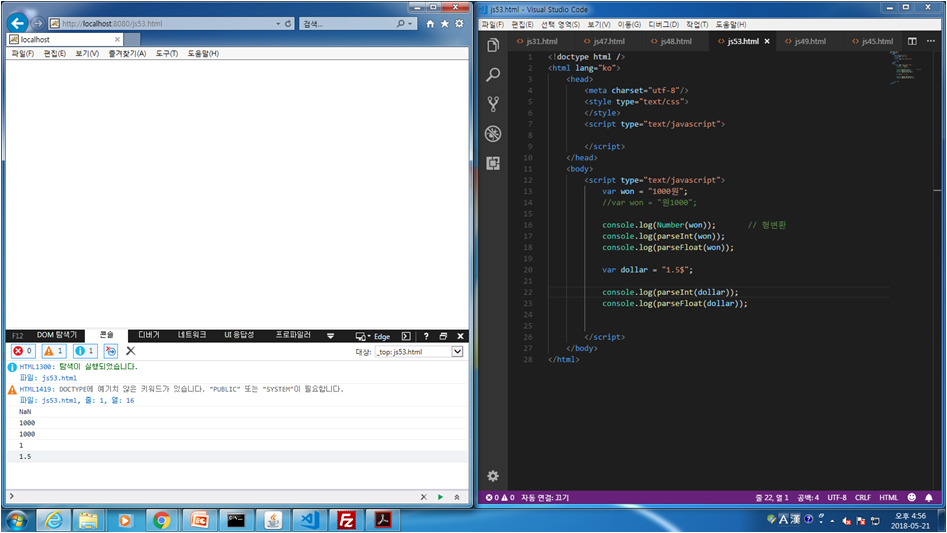Open Edge emulation mode dropdown
This screenshot has height=533, width=947.
(x=373, y=336)
